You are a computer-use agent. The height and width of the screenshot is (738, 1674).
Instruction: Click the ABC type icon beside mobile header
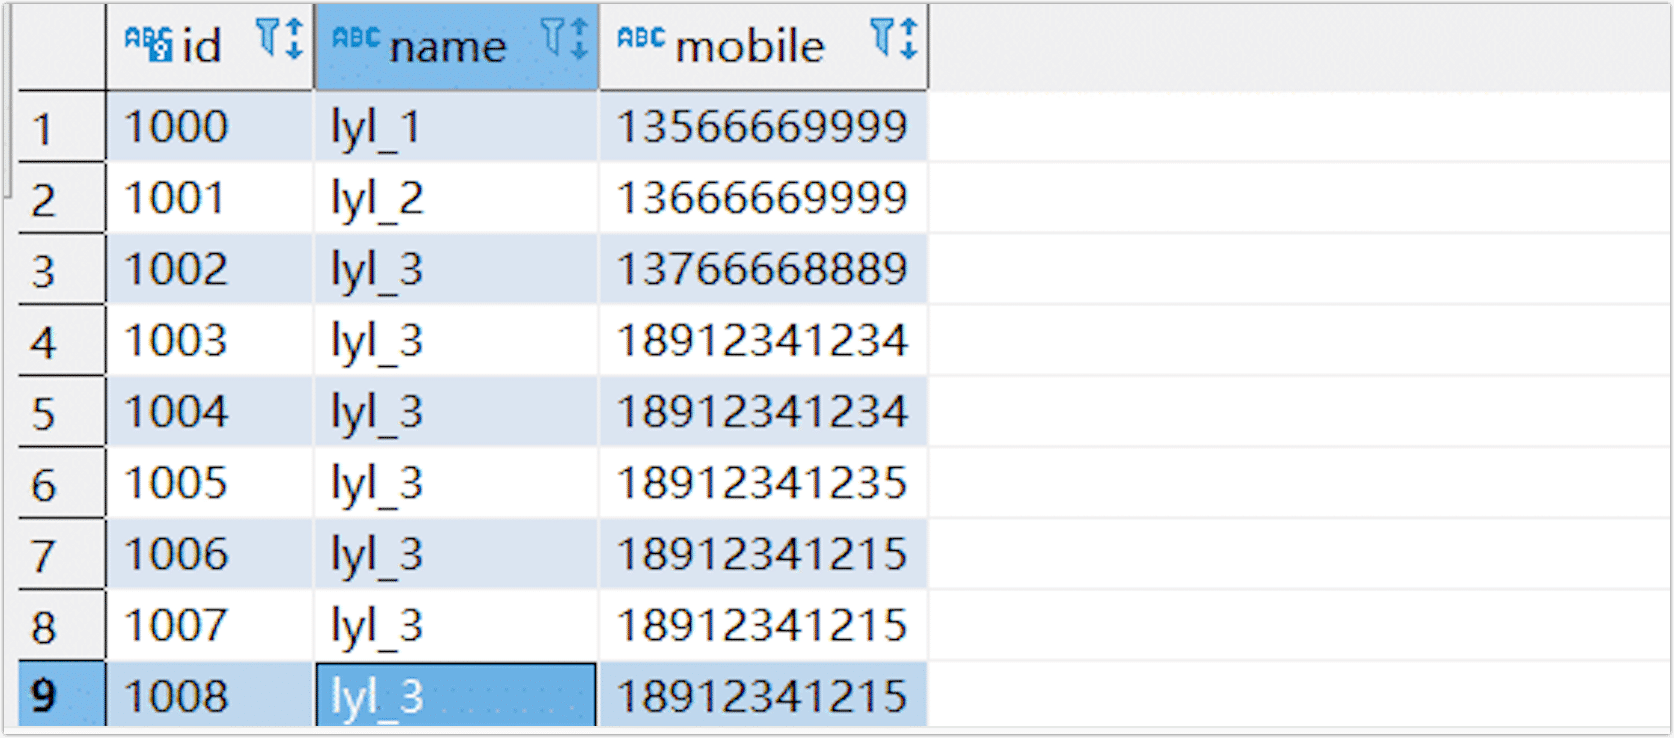[x=640, y=39]
